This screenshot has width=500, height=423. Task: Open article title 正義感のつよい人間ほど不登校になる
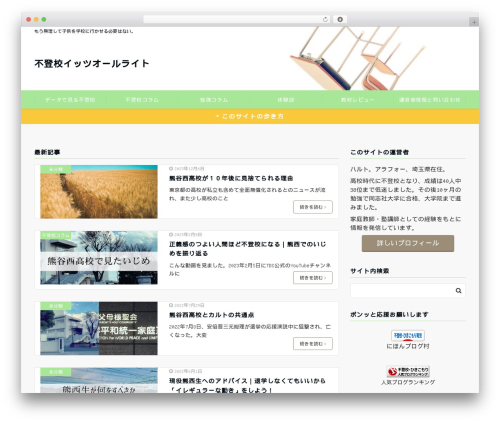[247, 249]
